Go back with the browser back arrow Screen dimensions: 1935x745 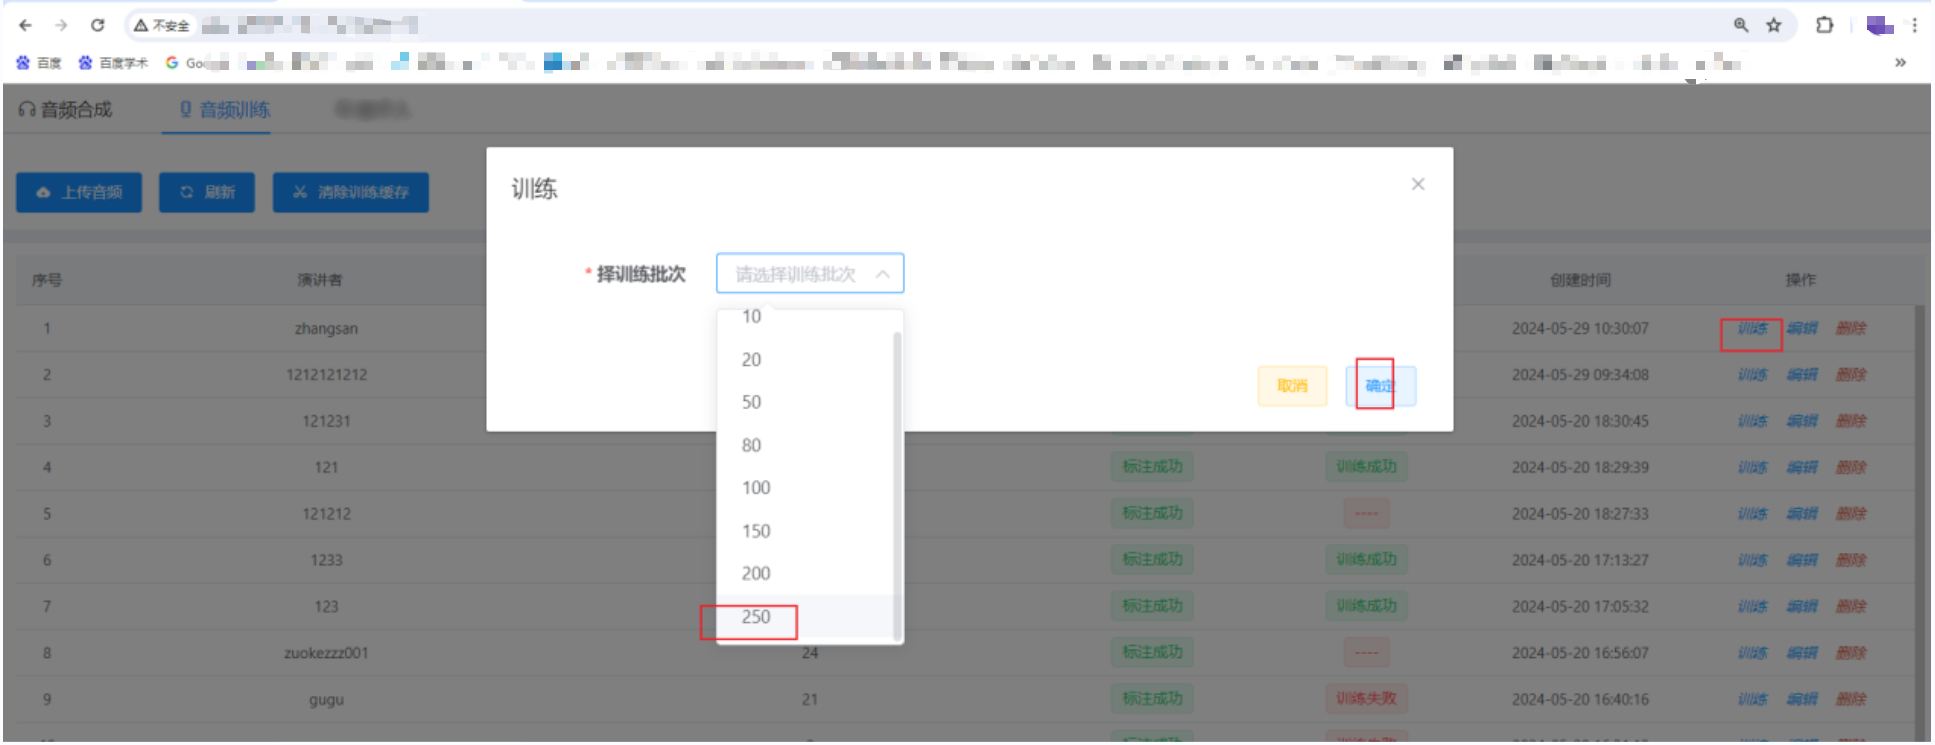pos(26,25)
